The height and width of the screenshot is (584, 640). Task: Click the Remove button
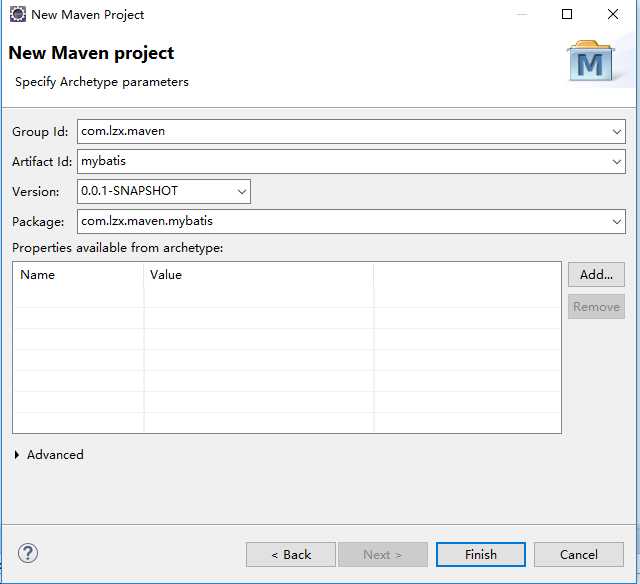click(x=596, y=306)
